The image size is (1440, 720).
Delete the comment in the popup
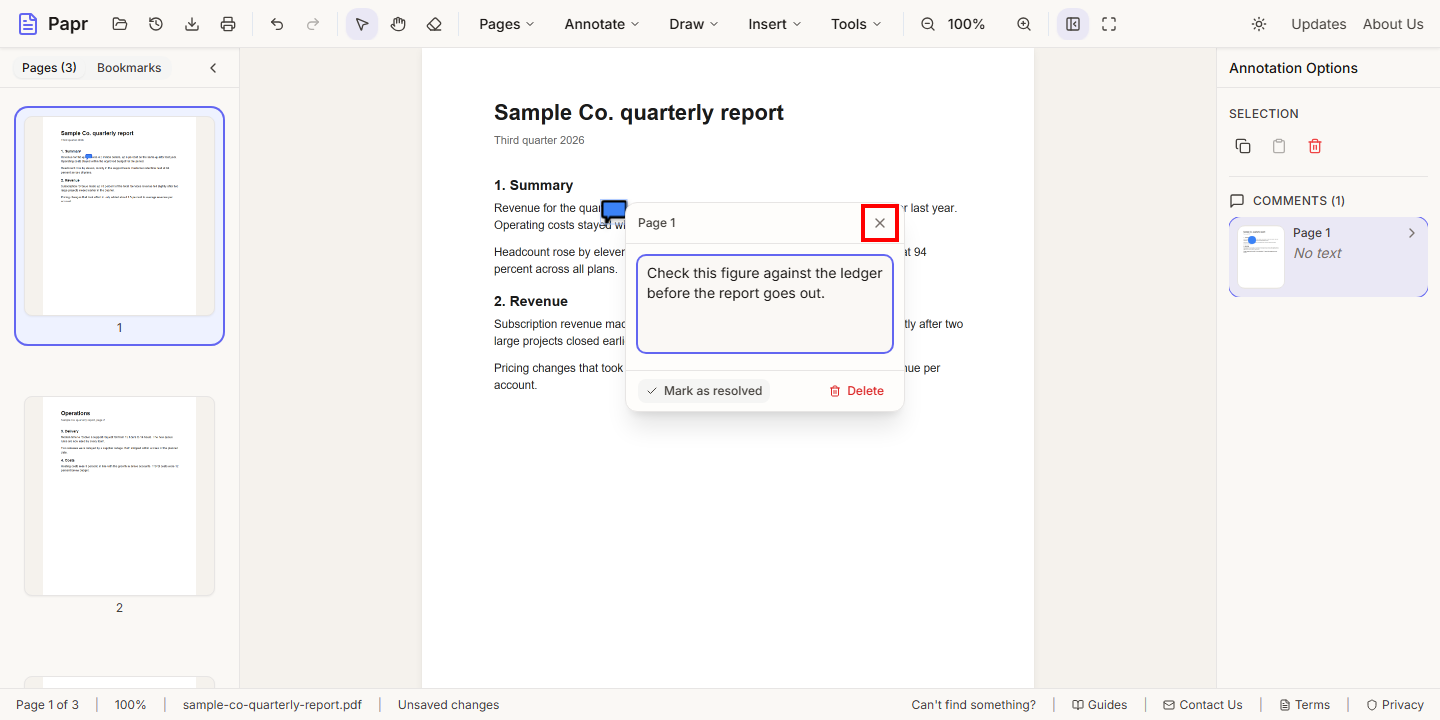[857, 391]
